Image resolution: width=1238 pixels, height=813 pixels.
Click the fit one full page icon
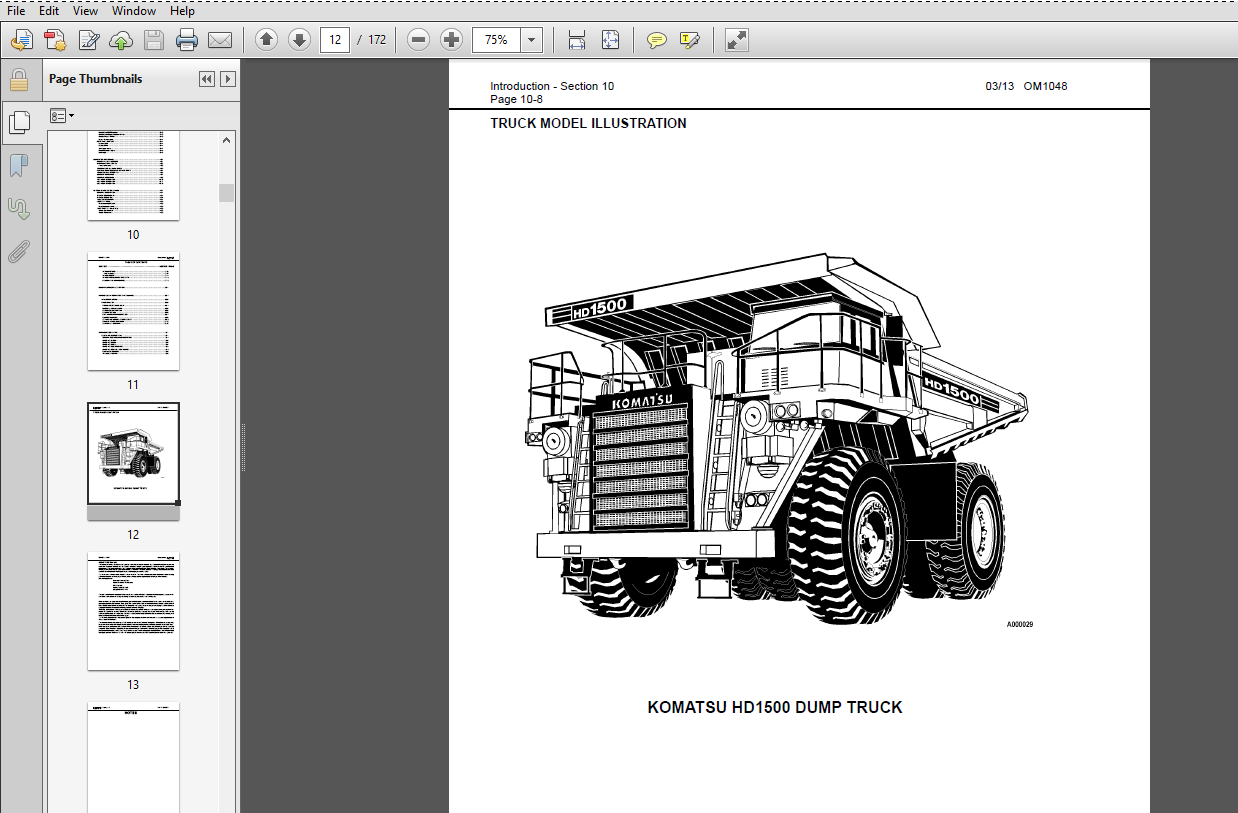610,40
